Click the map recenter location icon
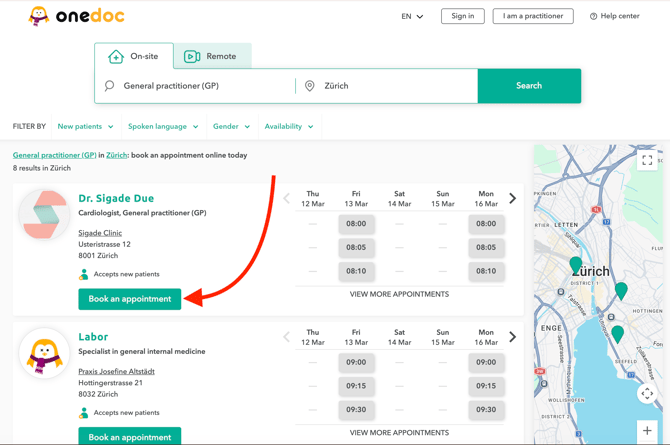The image size is (670, 445). click(647, 393)
